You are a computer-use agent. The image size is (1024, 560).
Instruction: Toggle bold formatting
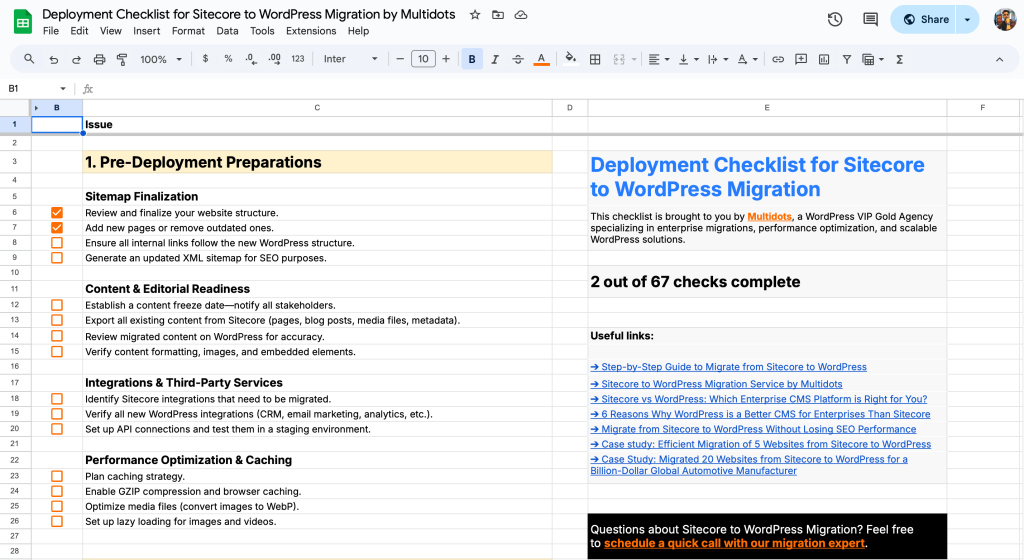[472, 59]
